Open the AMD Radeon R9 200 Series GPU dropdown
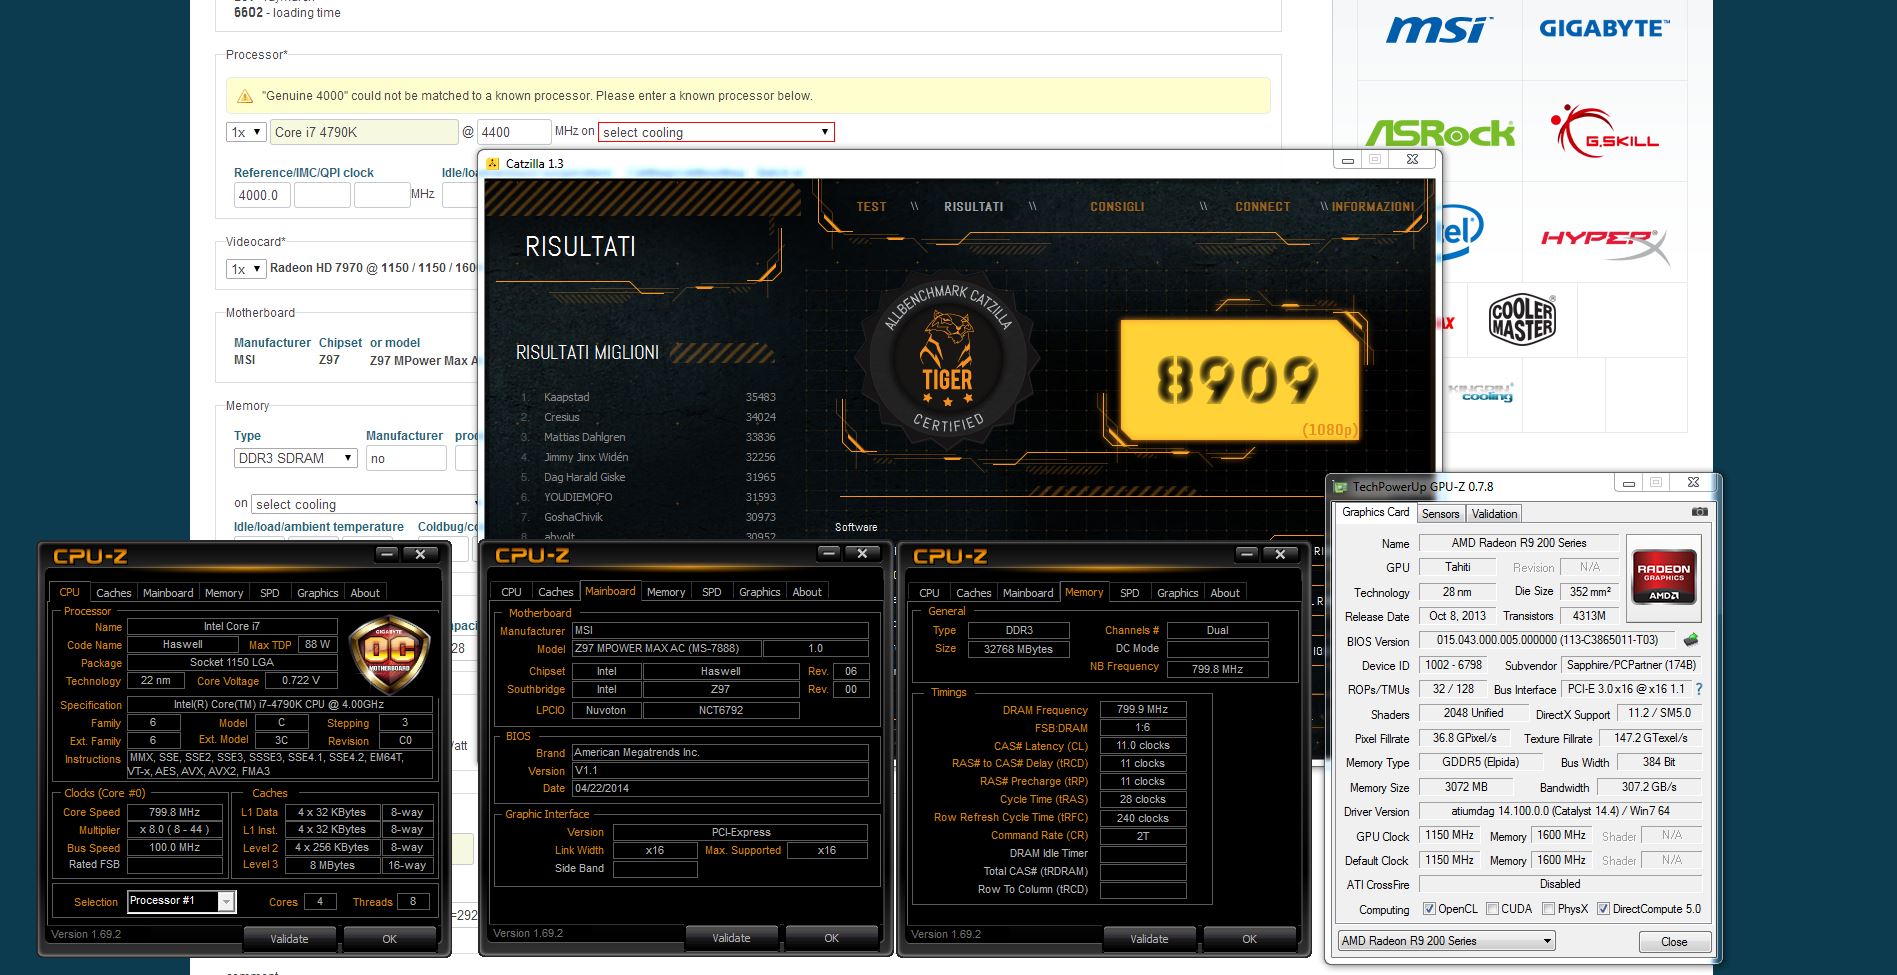1897x975 pixels. 1446,941
